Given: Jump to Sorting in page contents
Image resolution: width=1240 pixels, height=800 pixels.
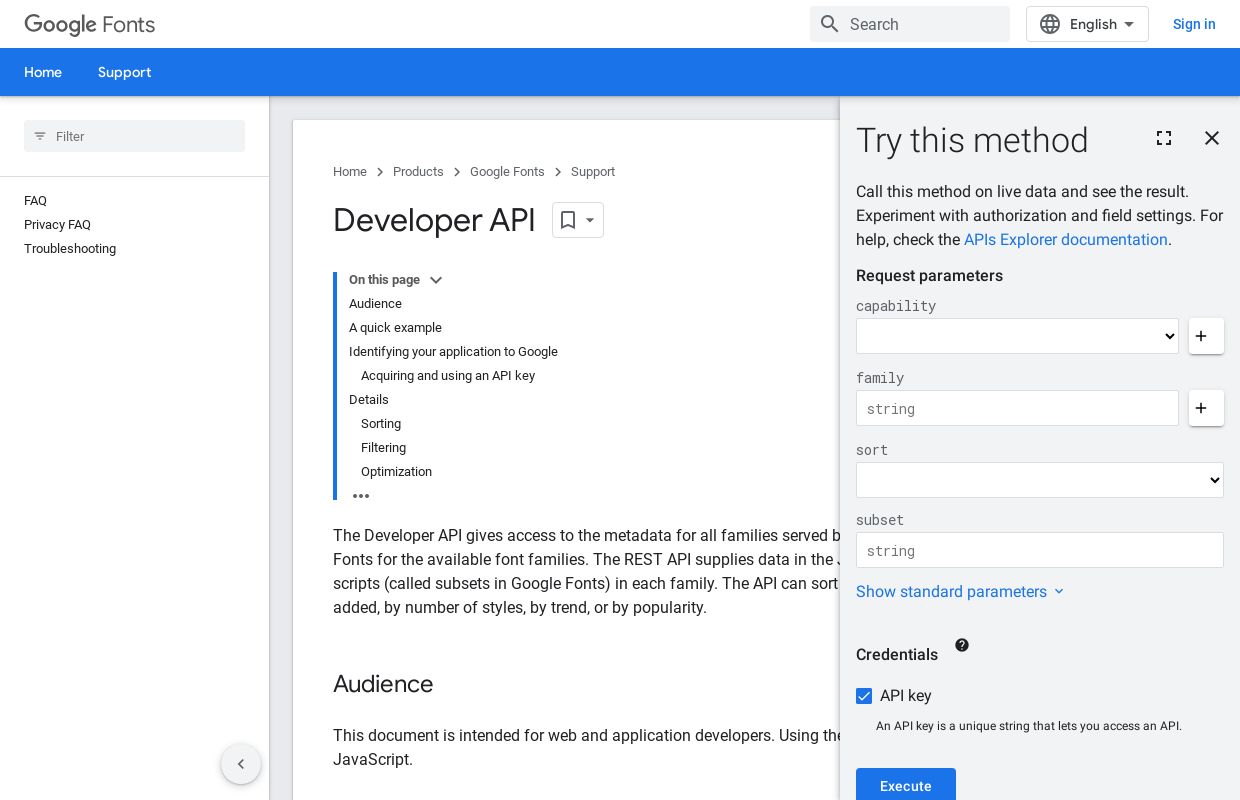Looking at the screenshot, I should [381, 424].
